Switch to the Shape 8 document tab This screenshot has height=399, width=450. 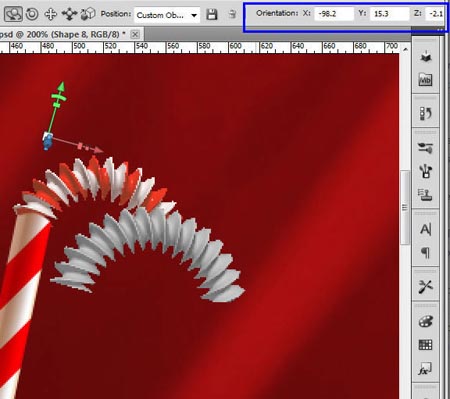point(62,34)
